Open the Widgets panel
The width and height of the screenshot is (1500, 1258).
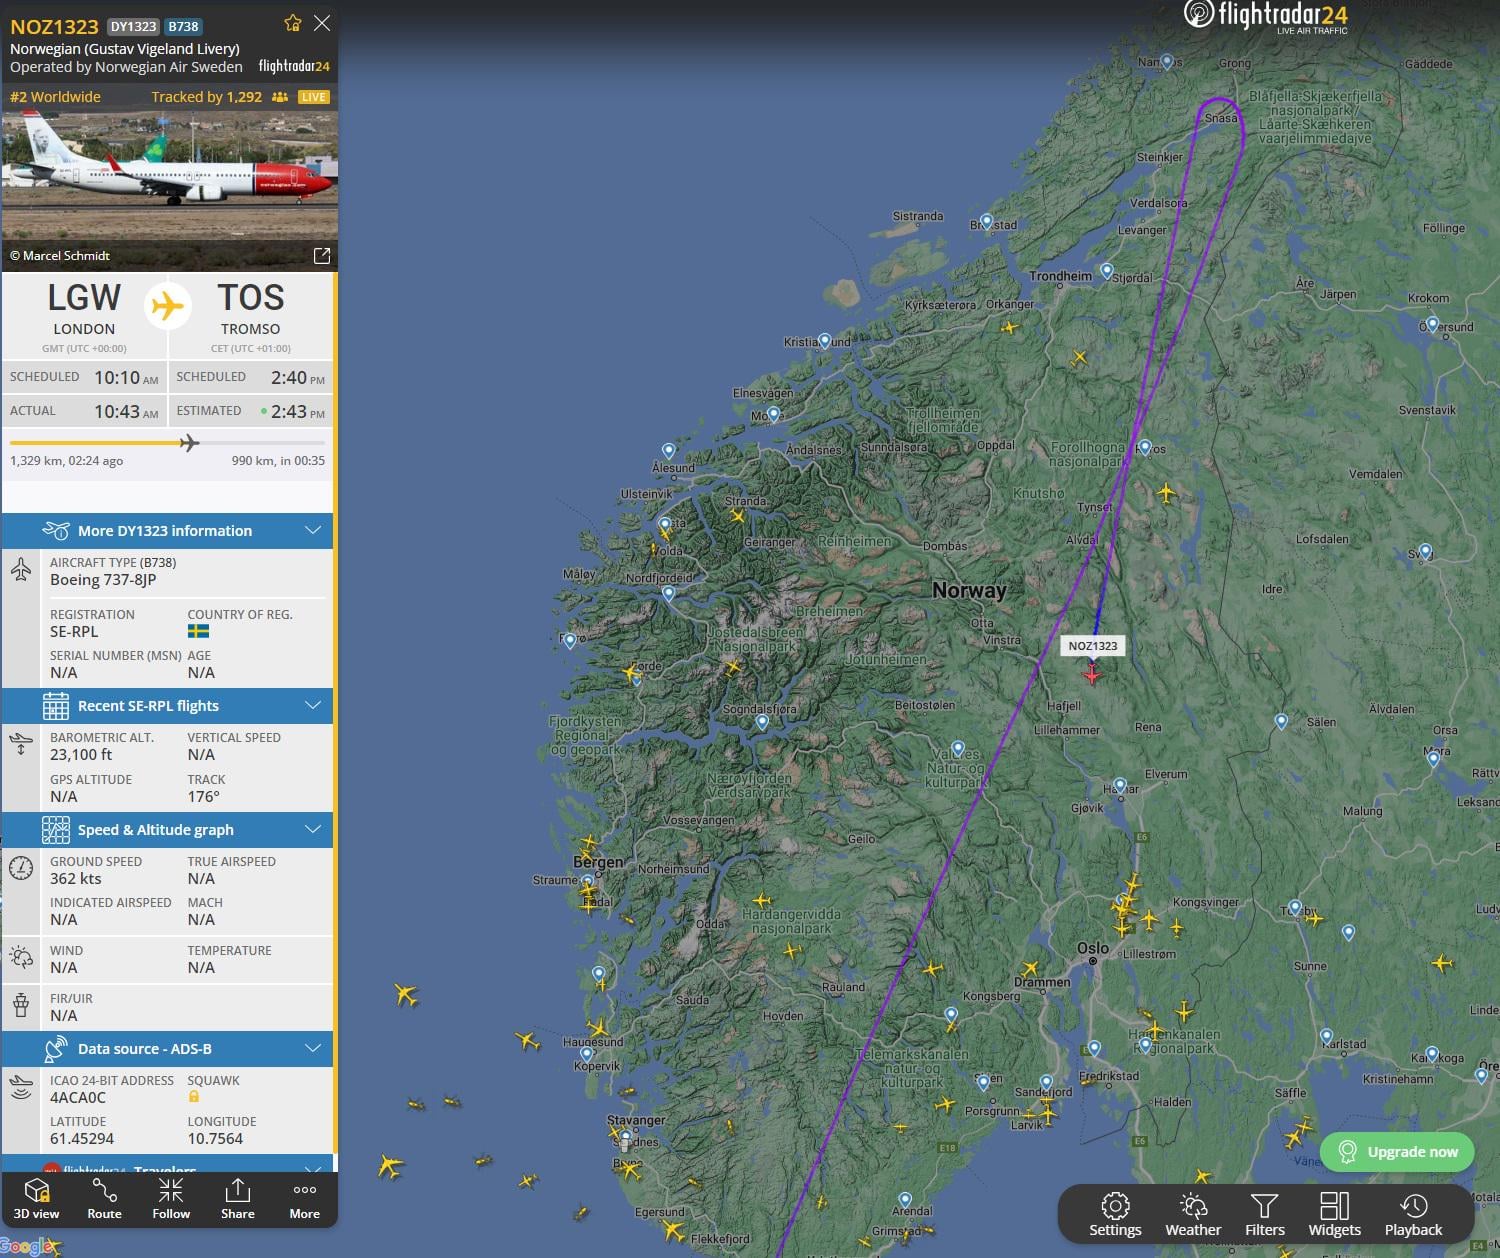click(1335, 1215)
